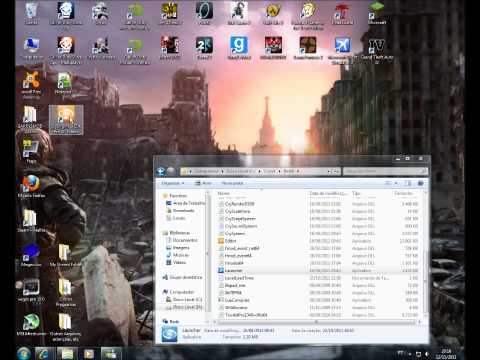
Task: Open the Computador desktop icon
Action: (31, 48)
